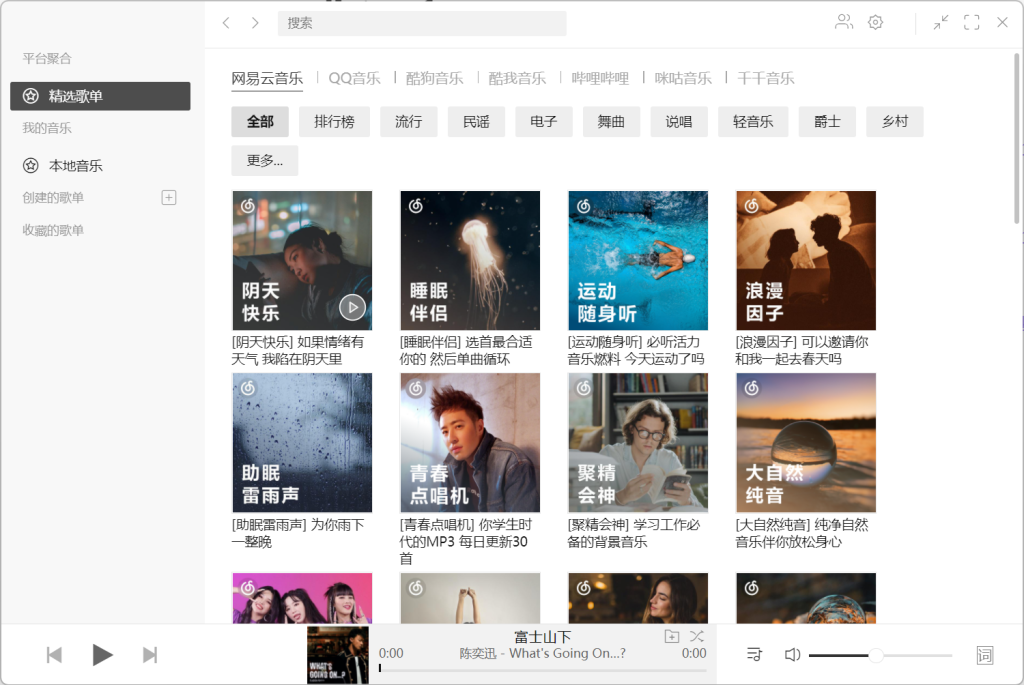Switch to the 哔哩哔哩 tab
Screen dimensions: 1024x685
click(600, 78)
